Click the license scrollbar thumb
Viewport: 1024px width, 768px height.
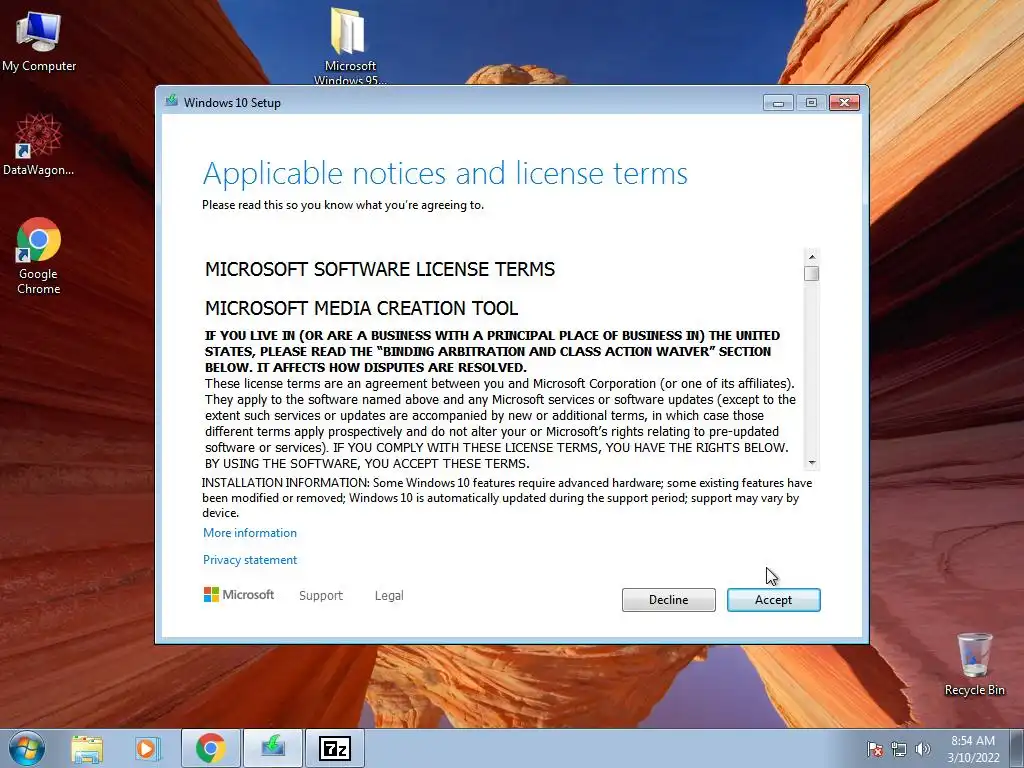[x=812, y=273]
